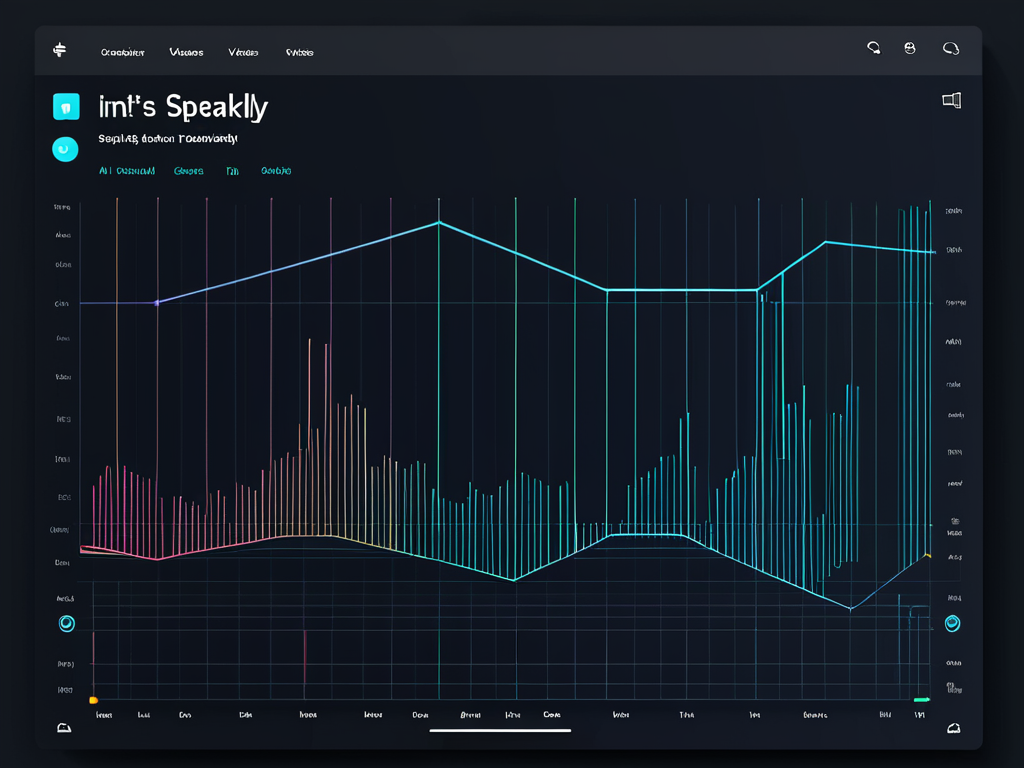Image resolution: width=1024 pixels, height=768 pixels.
Task: Click the app logo icon in top-left
Action: pyautogui.click(x=58, y=50)
